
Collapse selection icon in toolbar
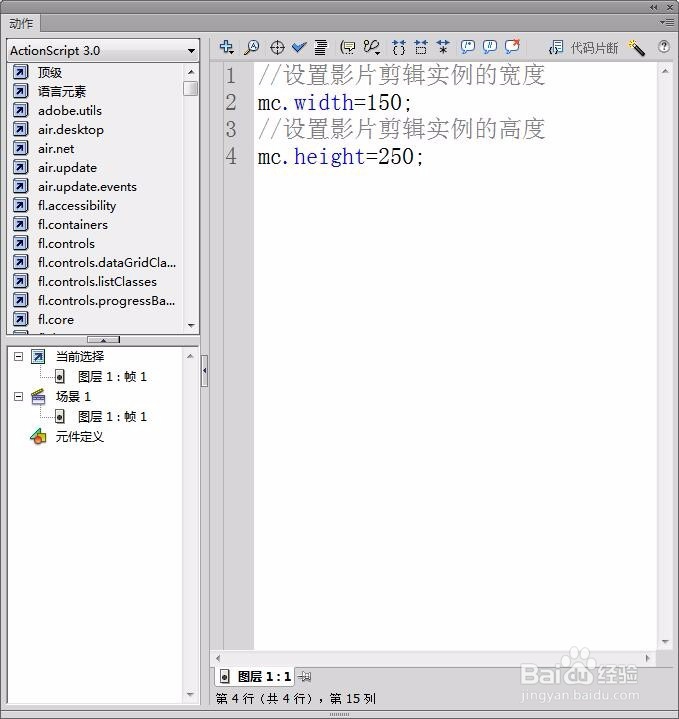(x=420, y=47)
